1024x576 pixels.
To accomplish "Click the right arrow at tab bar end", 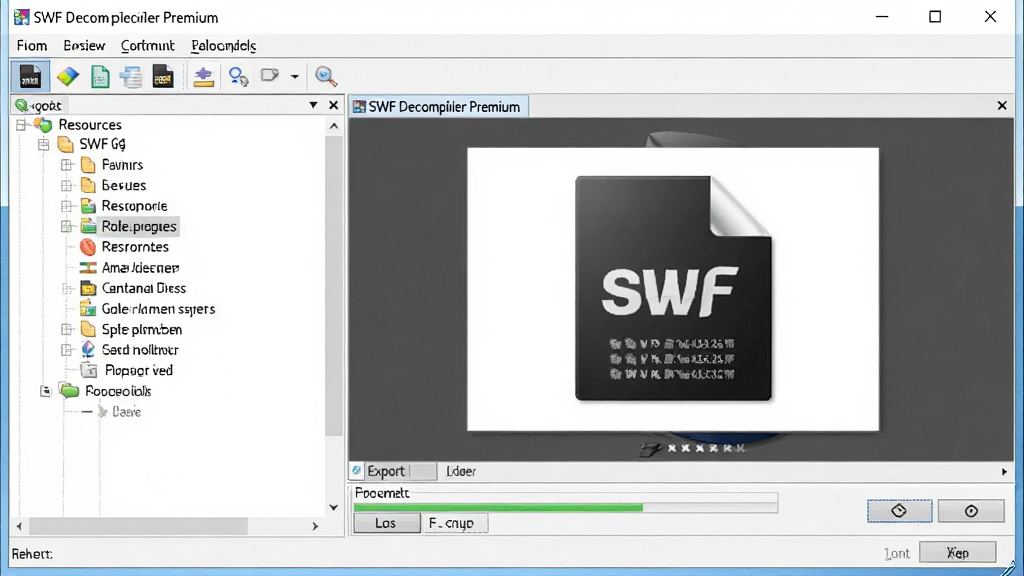I will (1004, 472).
